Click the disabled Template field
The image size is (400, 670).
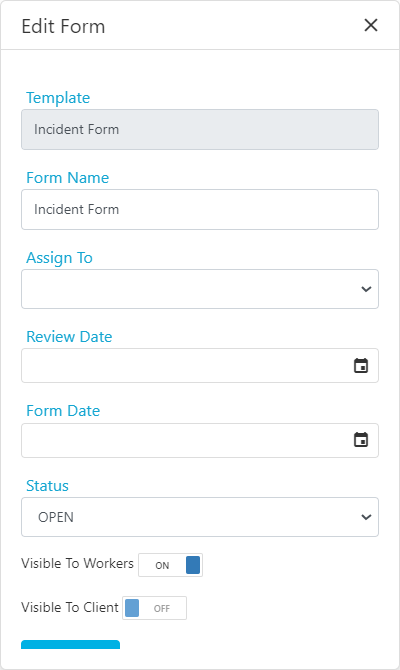point(200,129)
